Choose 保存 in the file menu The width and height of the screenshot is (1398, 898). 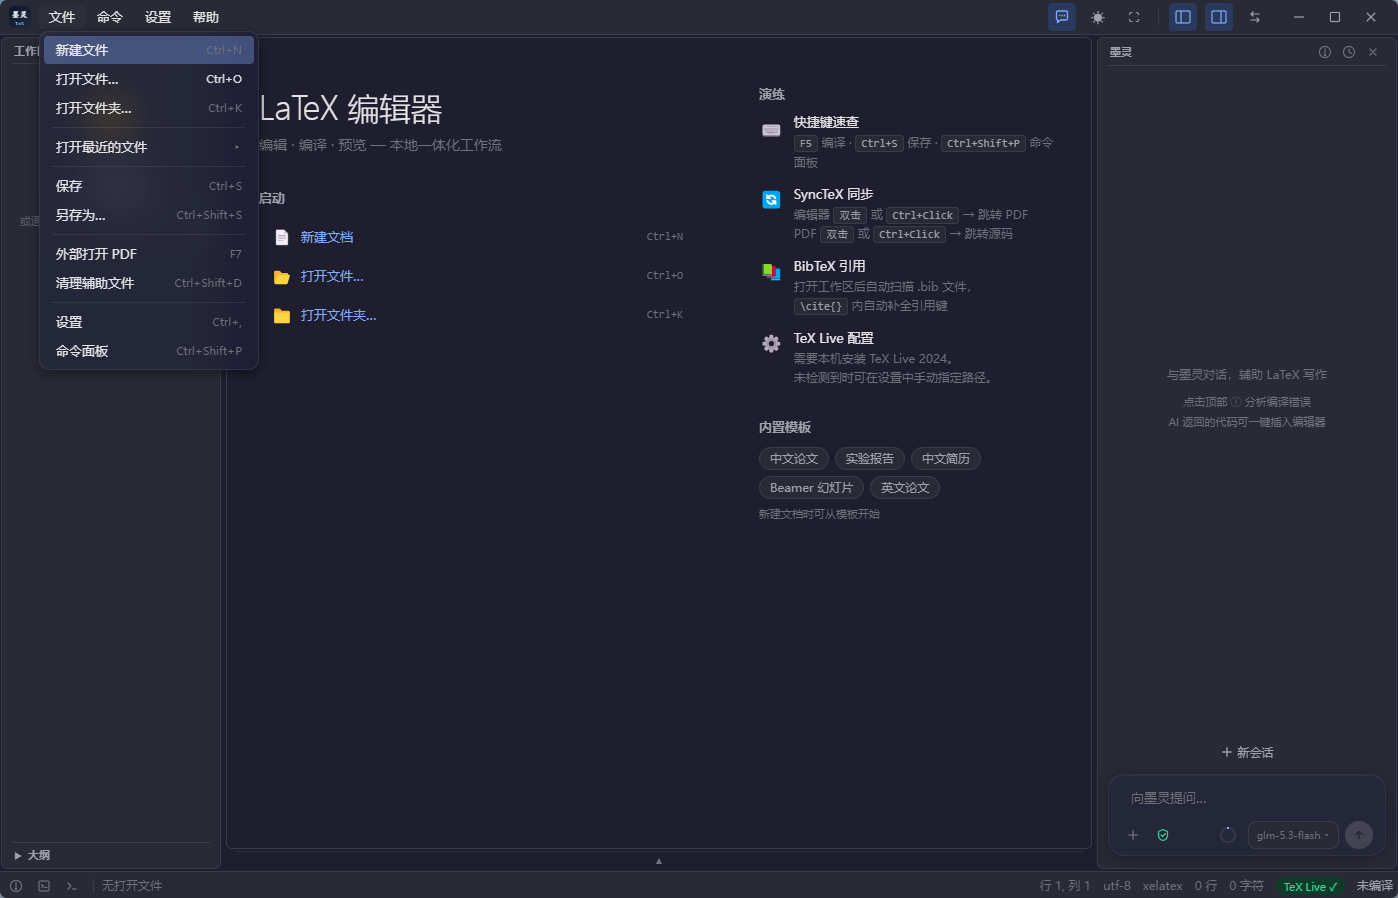[x=149, y=186]
